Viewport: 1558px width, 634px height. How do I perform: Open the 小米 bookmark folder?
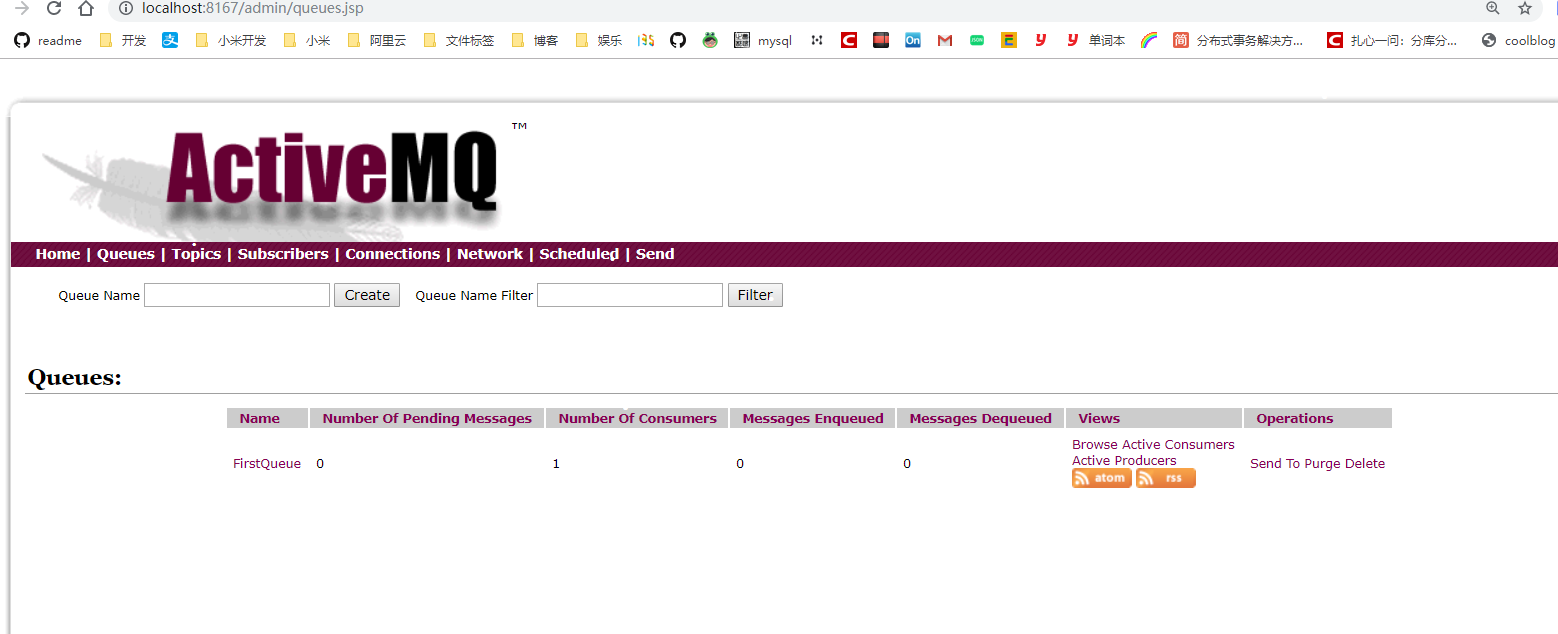(x=307, y=40)
